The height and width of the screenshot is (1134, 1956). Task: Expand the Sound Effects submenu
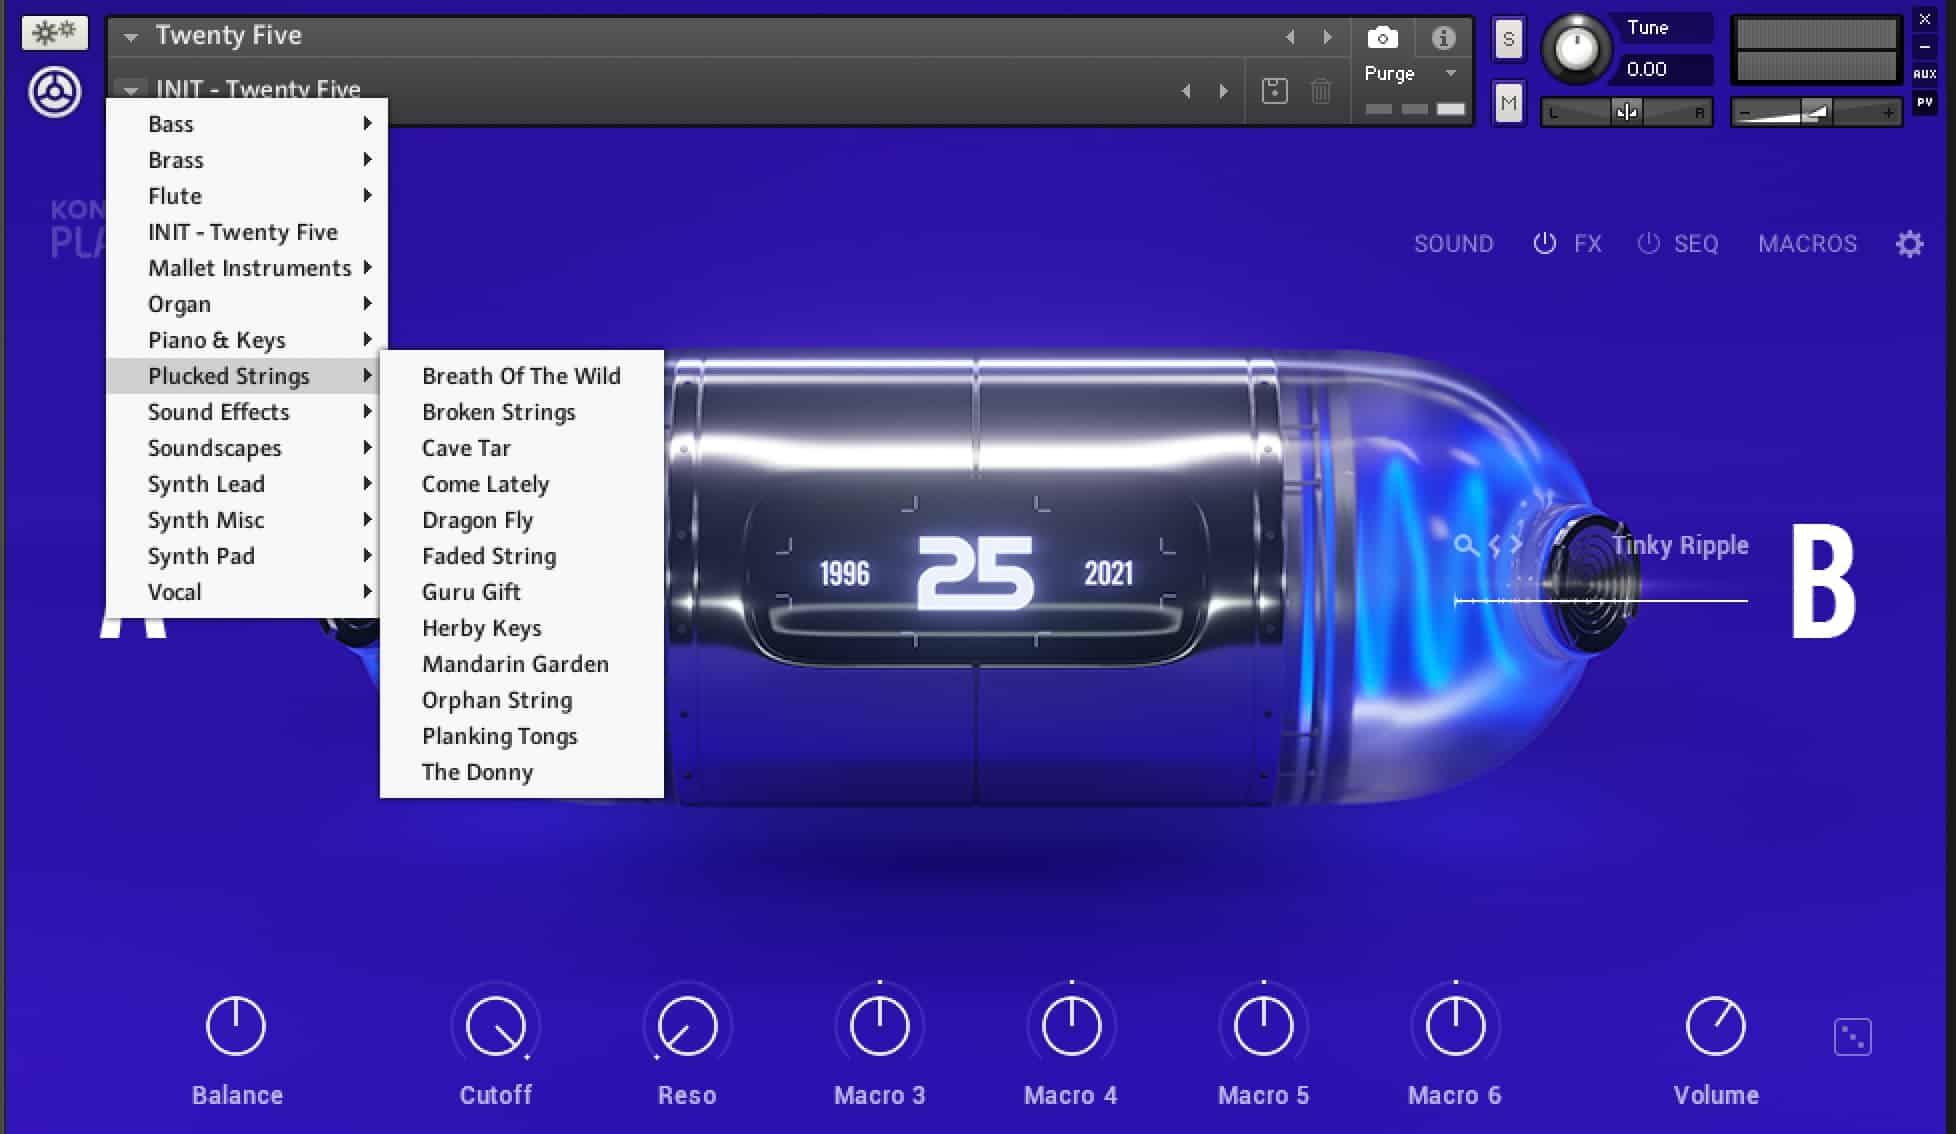tap(246, 412)
